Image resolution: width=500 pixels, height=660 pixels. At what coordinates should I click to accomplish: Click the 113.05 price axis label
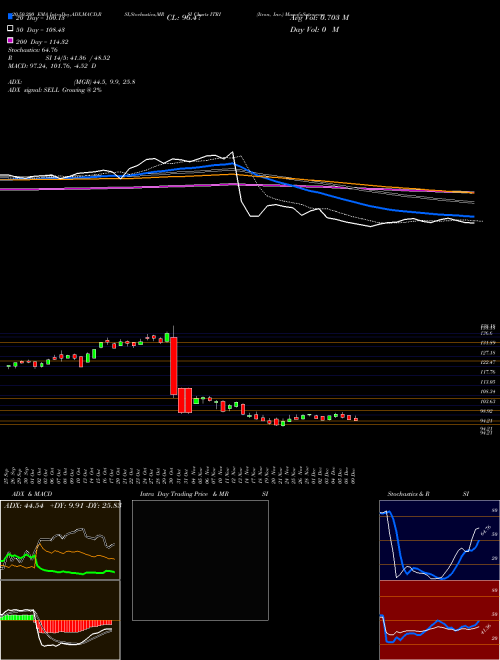click(x=487, y=382)
